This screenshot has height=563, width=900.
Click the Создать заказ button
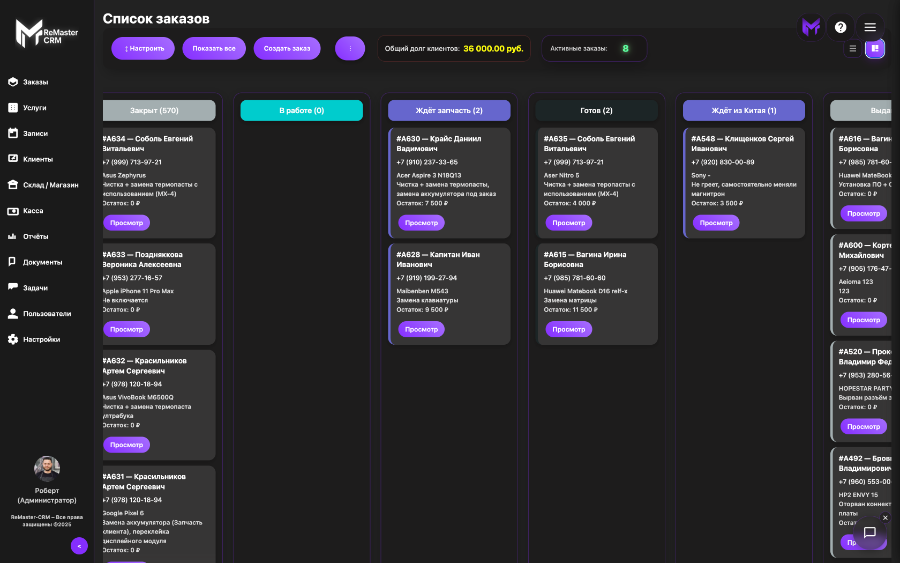click(x=287, y=48)
